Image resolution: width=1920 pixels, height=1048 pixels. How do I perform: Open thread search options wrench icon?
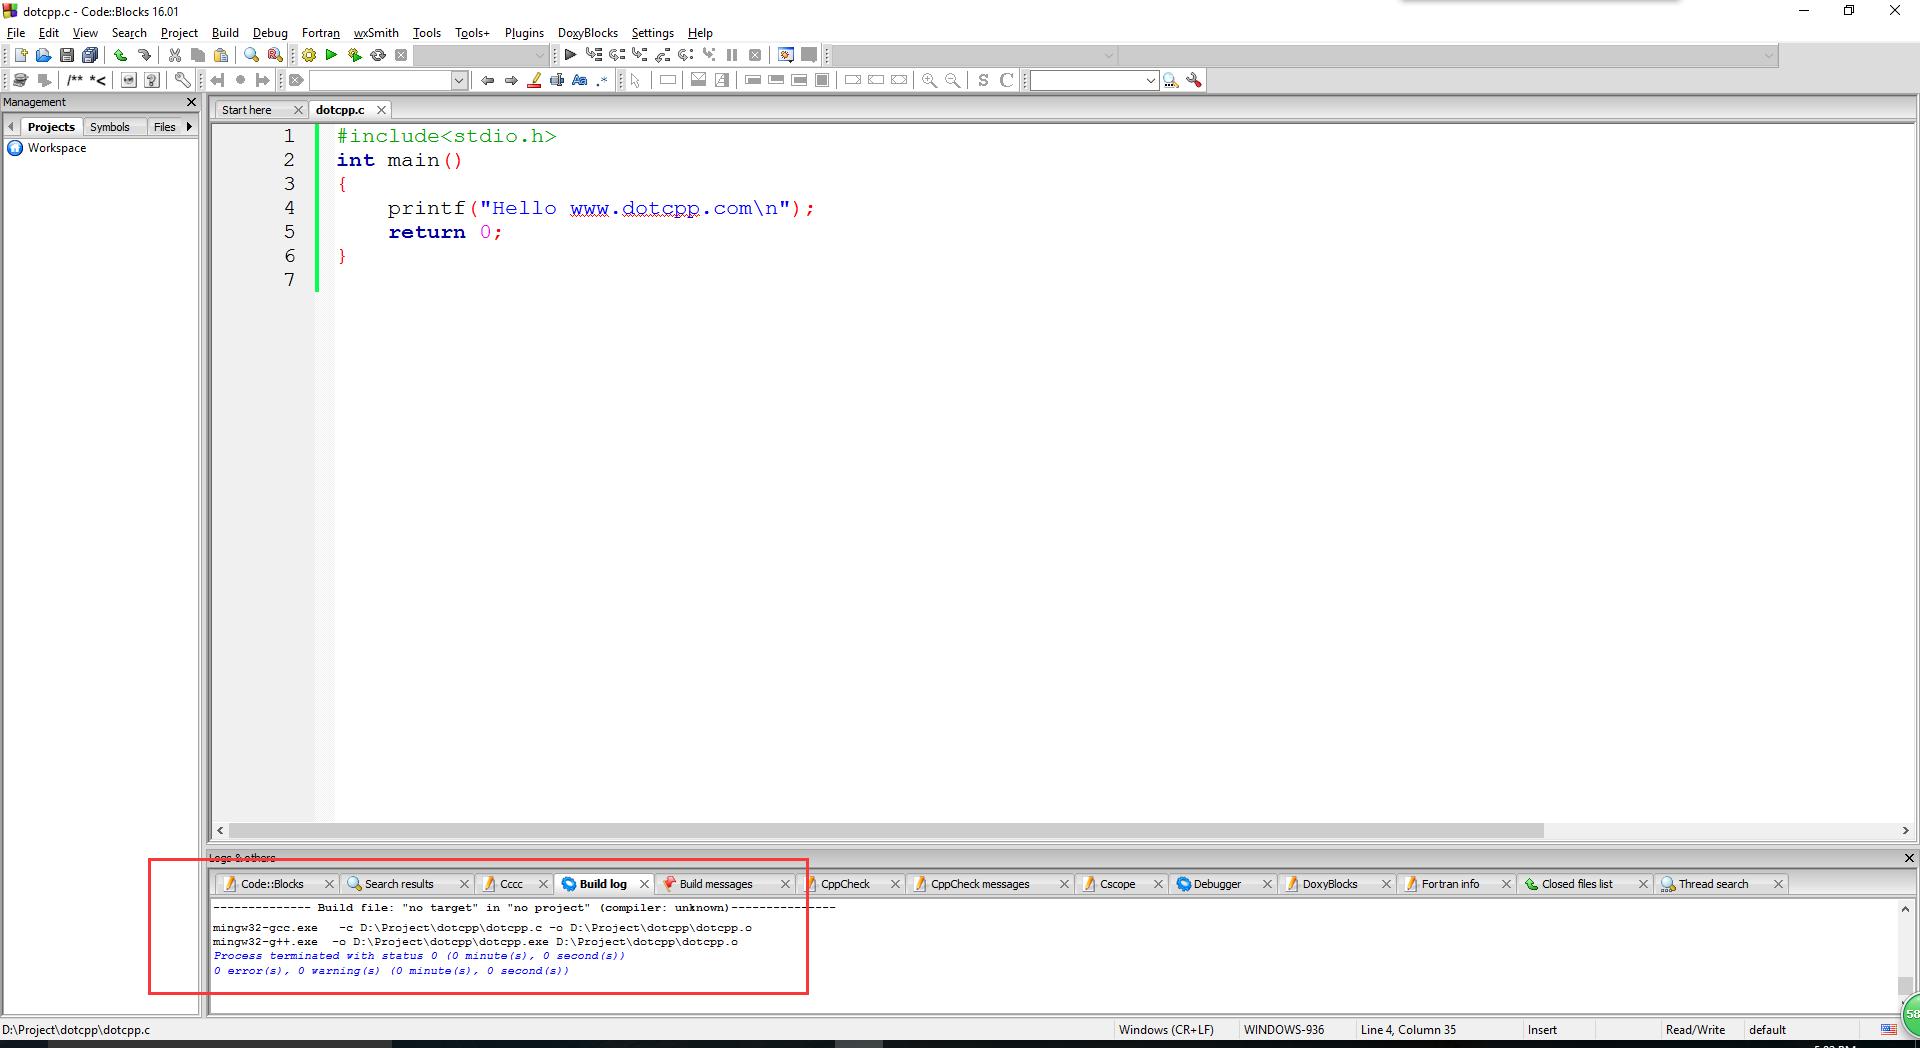[1194, 80]
